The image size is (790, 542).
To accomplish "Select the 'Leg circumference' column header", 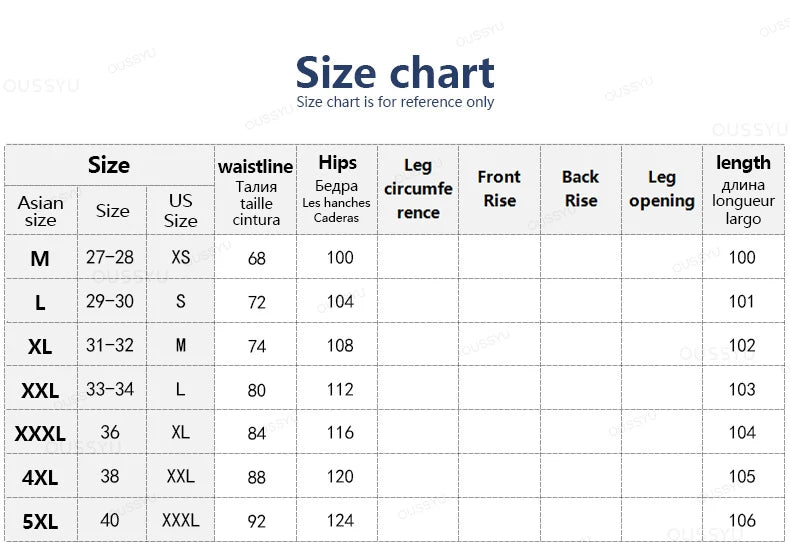I will [418, 189].
